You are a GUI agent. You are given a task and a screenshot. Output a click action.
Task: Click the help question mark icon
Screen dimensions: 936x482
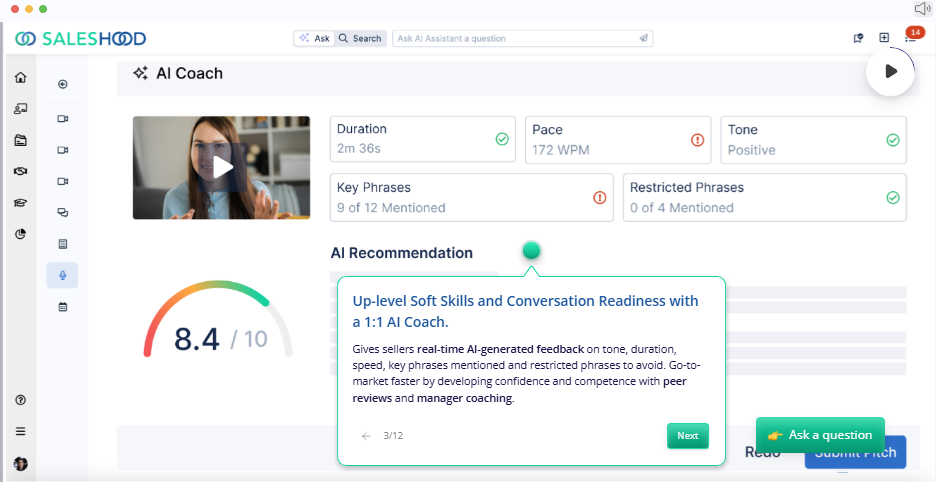coord(21,400)
